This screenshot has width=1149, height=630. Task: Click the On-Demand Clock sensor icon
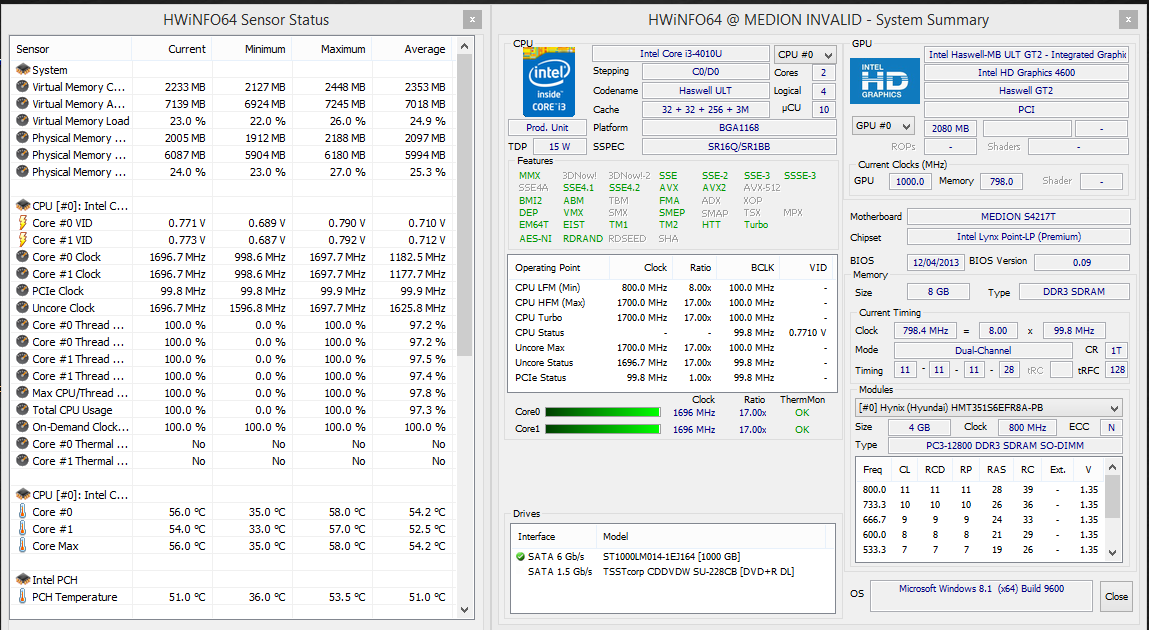click(x=23, y=426)
